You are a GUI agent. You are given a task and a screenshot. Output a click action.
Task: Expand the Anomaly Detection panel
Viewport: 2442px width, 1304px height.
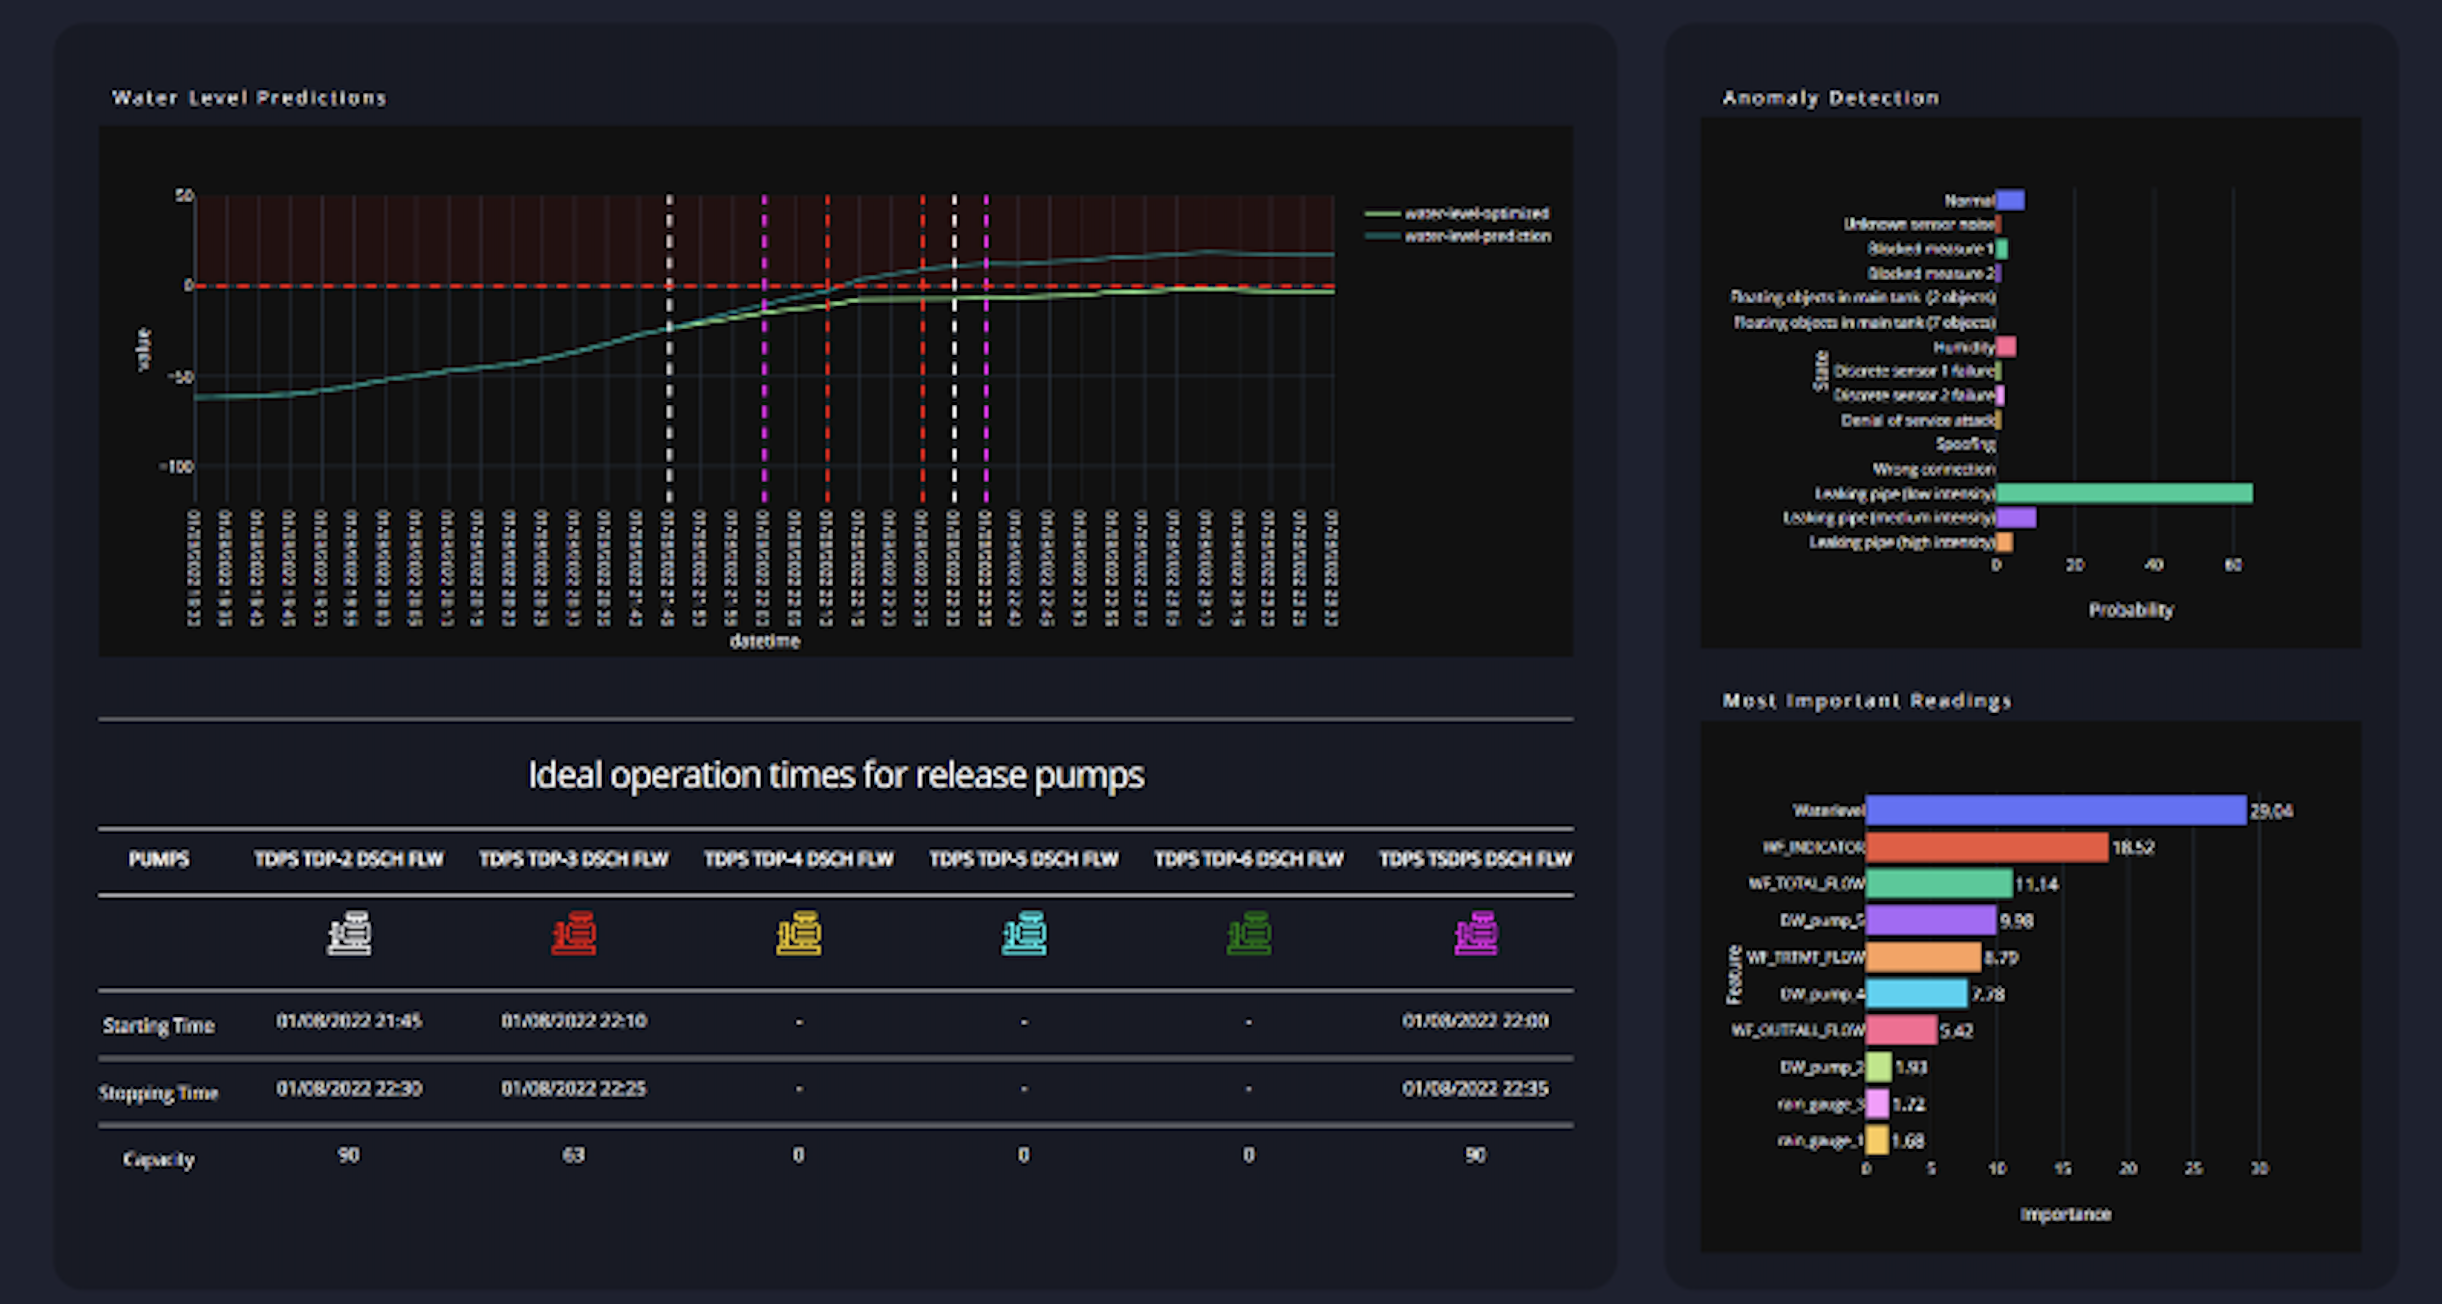tap(1830, 98)
